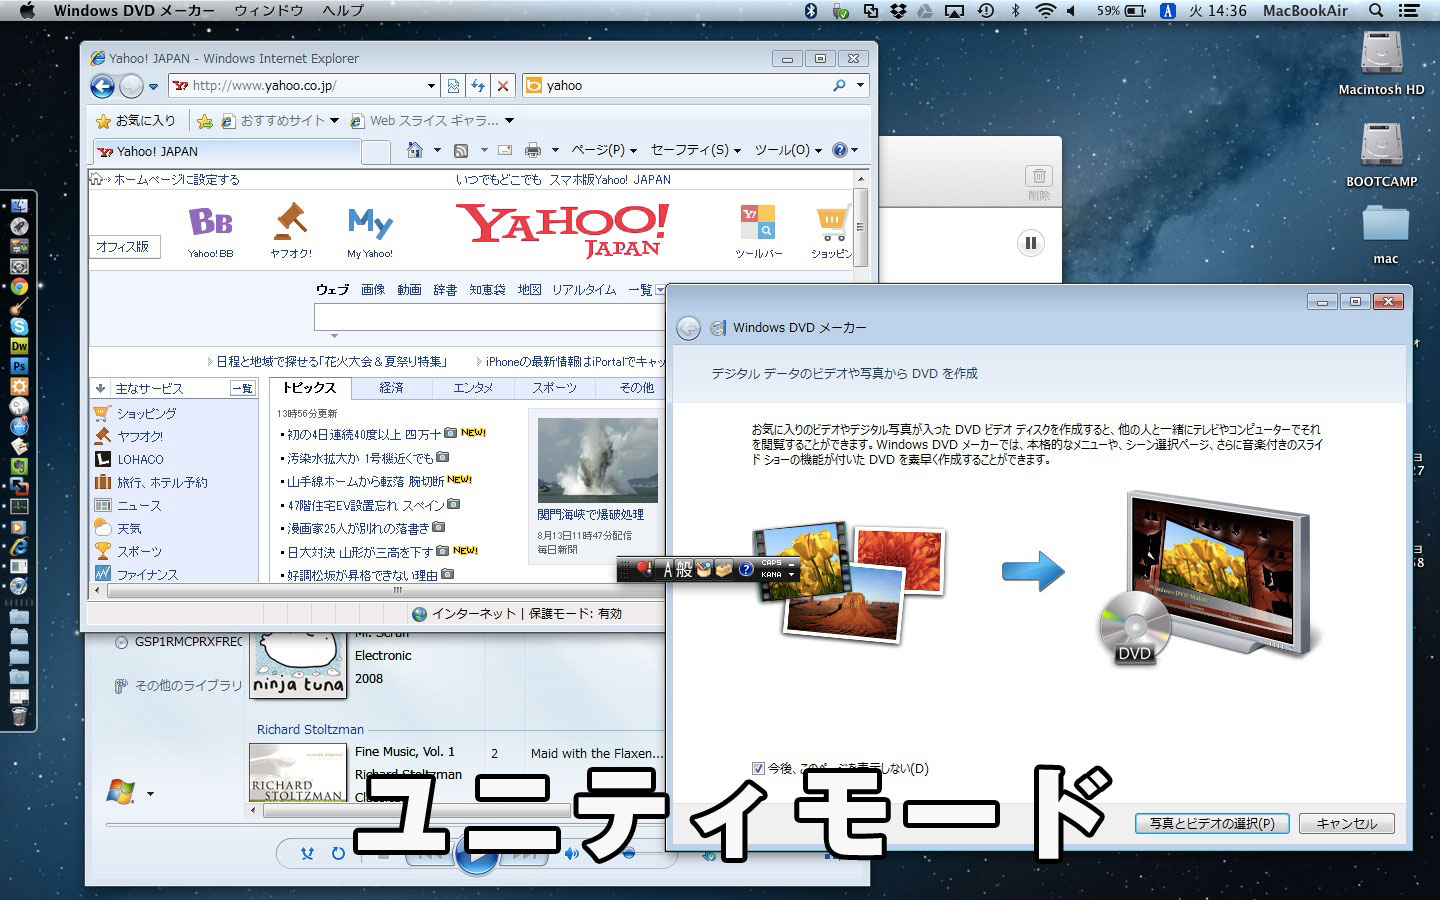The height and width of the screenshot is (900, 1440).
Task: Click the IE home icon
Action: (415, 150)
